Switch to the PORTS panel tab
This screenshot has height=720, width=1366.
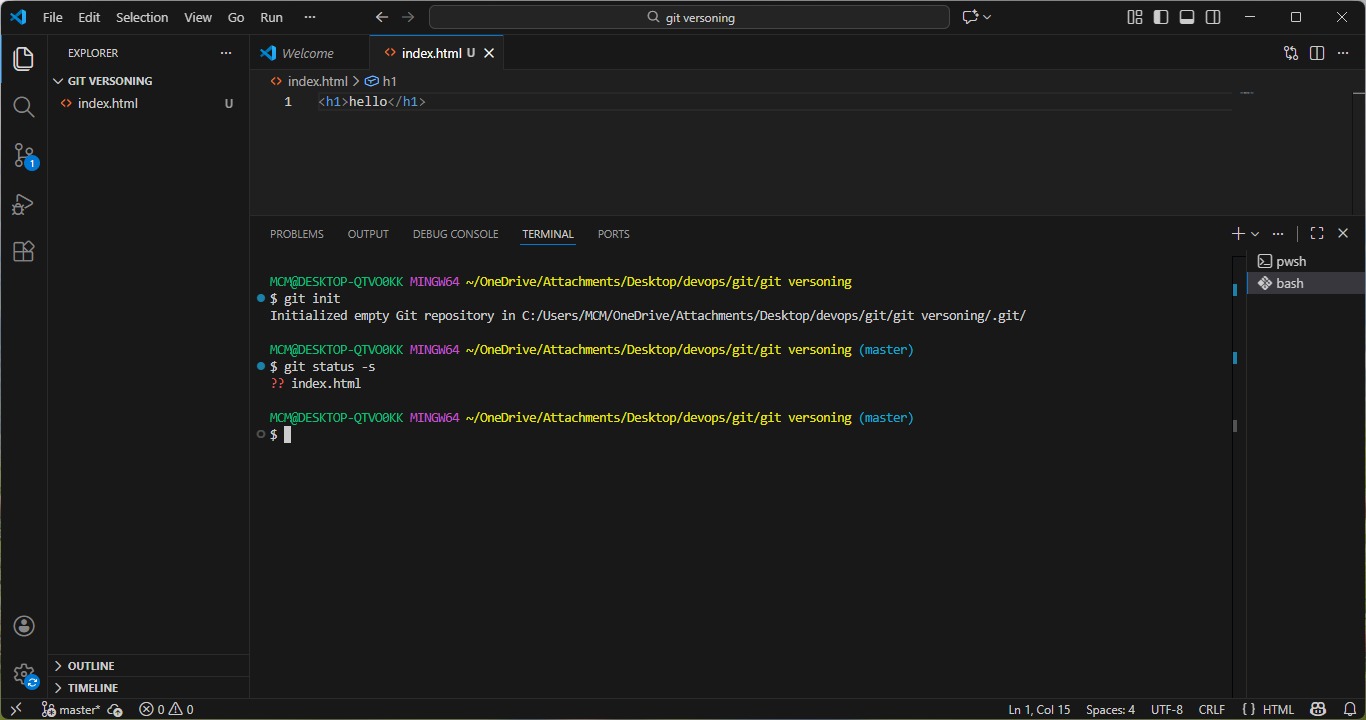[614, 234]
